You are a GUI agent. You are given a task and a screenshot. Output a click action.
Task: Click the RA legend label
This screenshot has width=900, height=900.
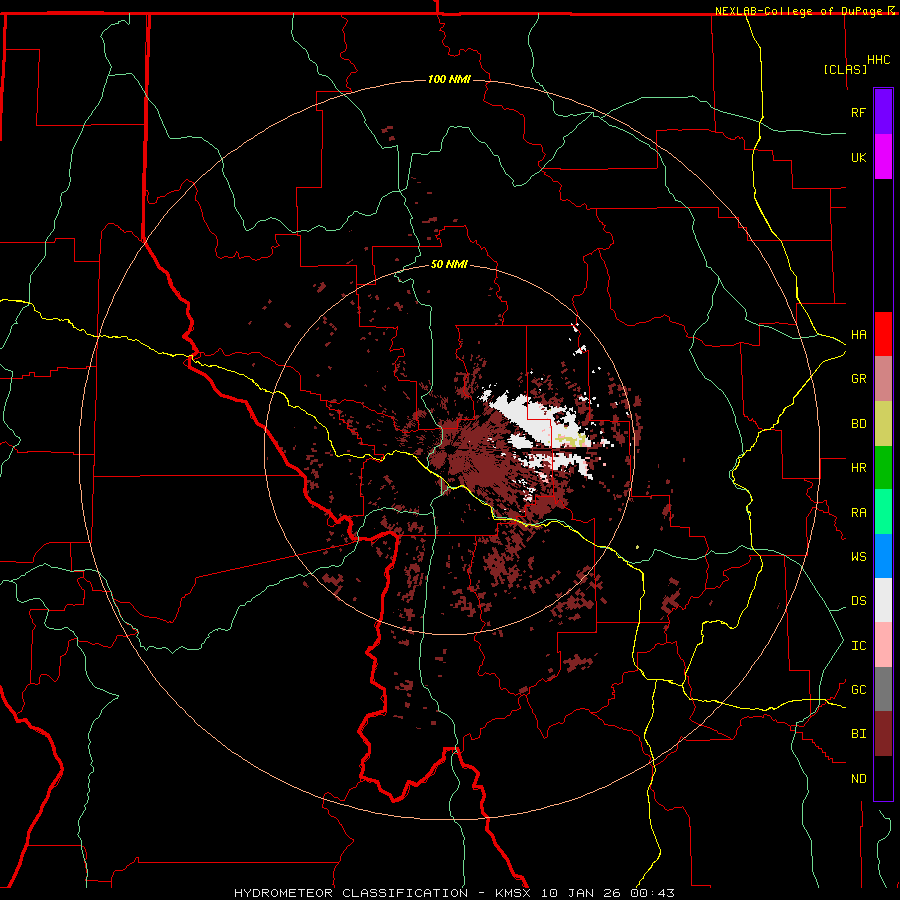click(858, 513)
